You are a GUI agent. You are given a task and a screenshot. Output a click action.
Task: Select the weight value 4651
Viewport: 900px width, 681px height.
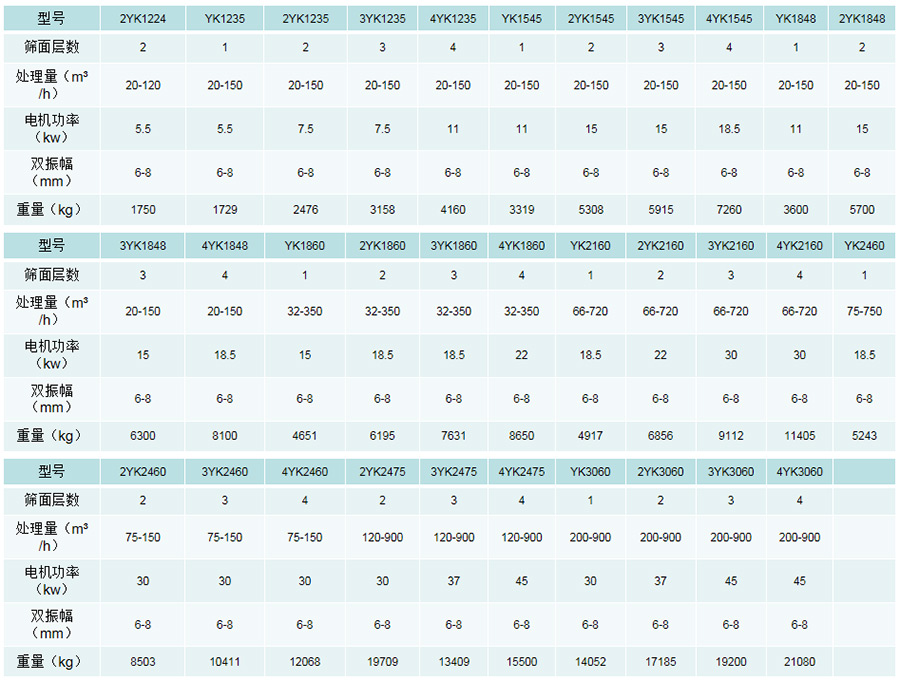click(x=304, y=436)
